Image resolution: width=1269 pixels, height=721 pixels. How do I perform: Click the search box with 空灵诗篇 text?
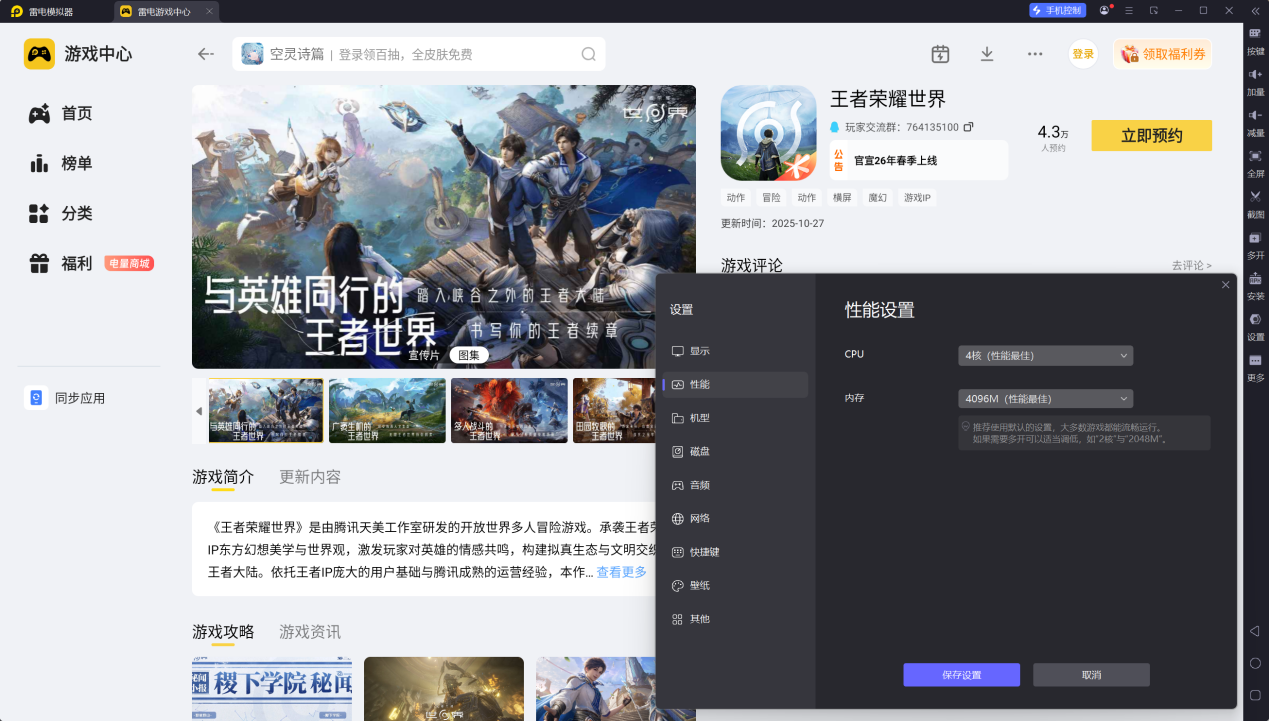coord(418,54)
